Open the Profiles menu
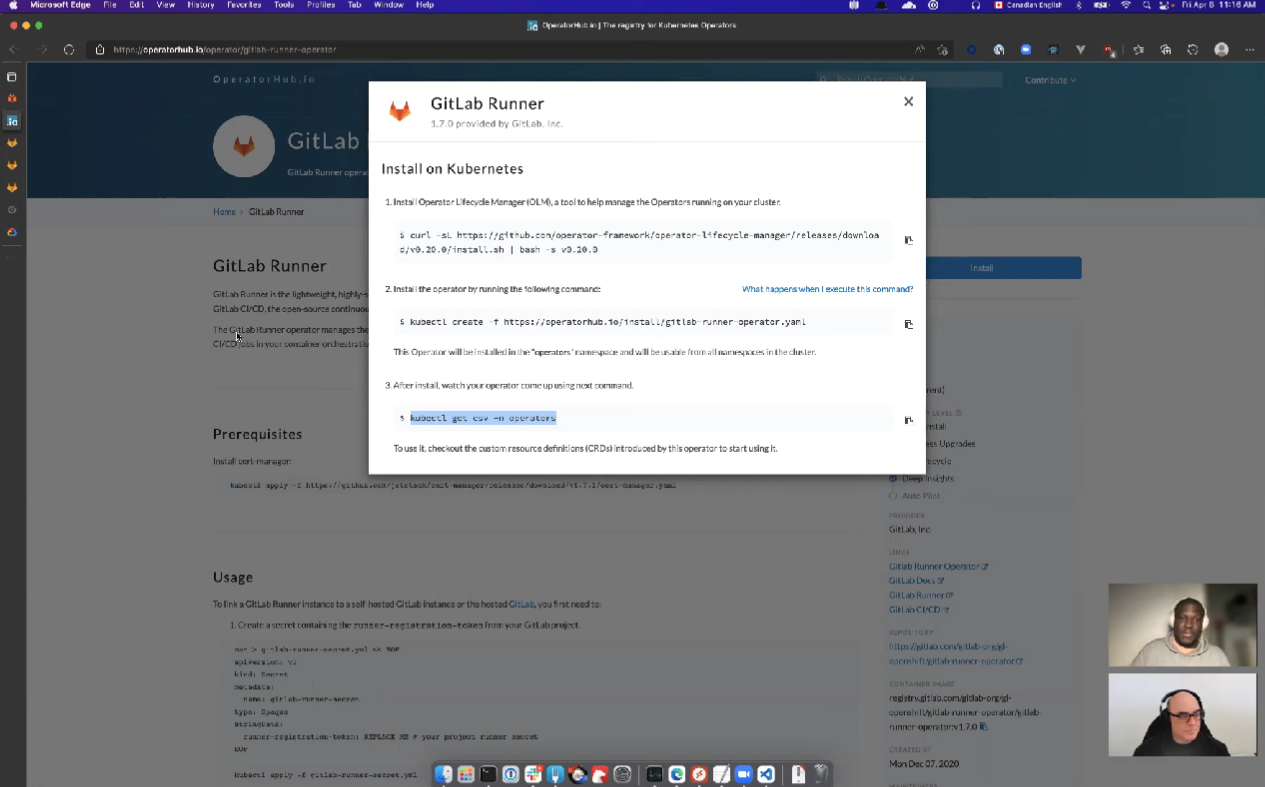The height and width of the screenshot is (787, 1265). (321, 5)
